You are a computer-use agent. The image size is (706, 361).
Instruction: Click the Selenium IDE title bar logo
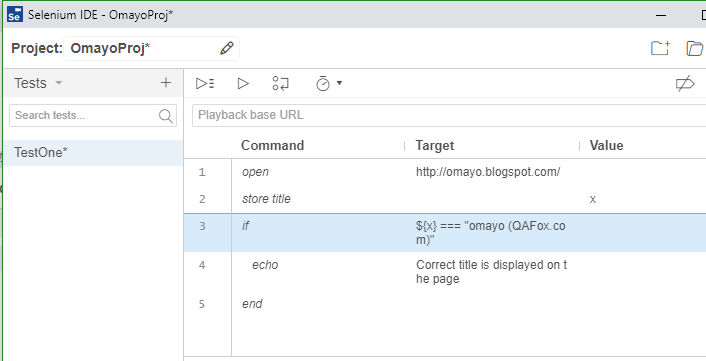click(15, 15)
